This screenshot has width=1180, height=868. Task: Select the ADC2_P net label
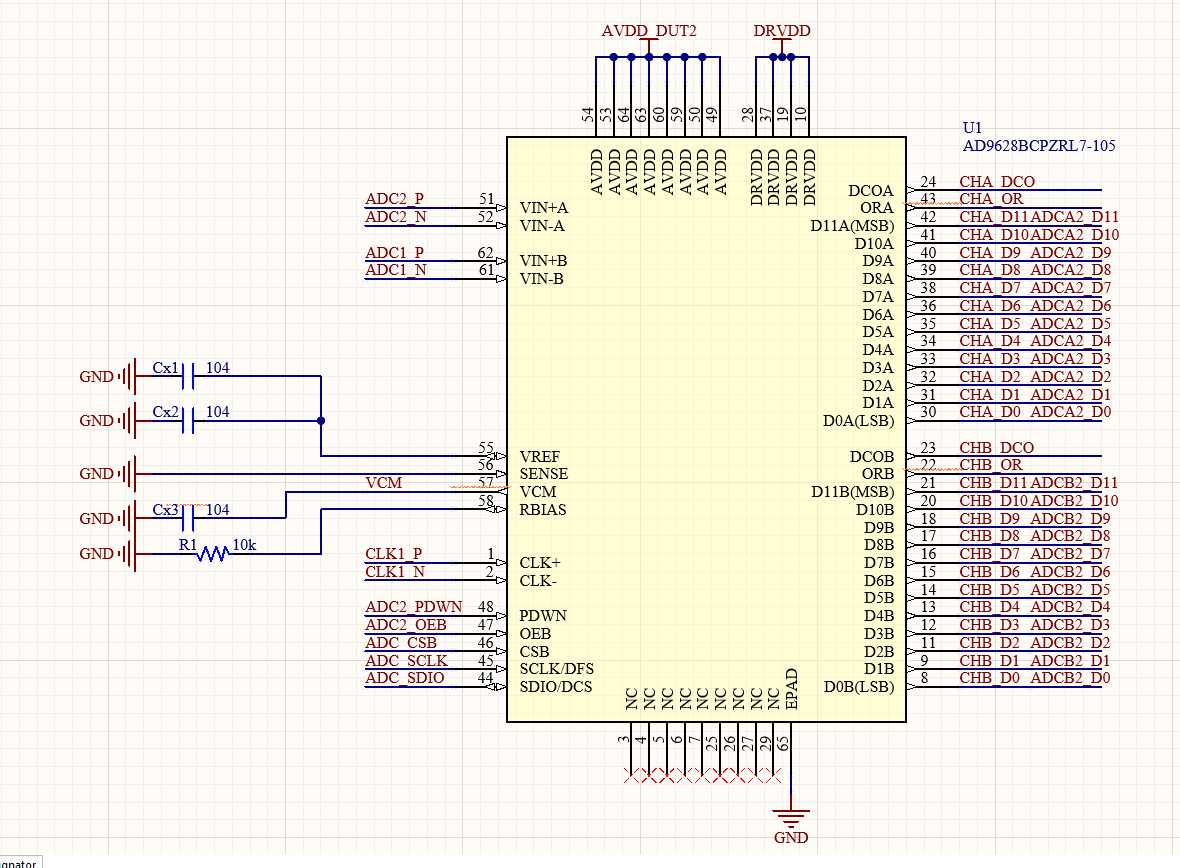[x=394, y=199]
